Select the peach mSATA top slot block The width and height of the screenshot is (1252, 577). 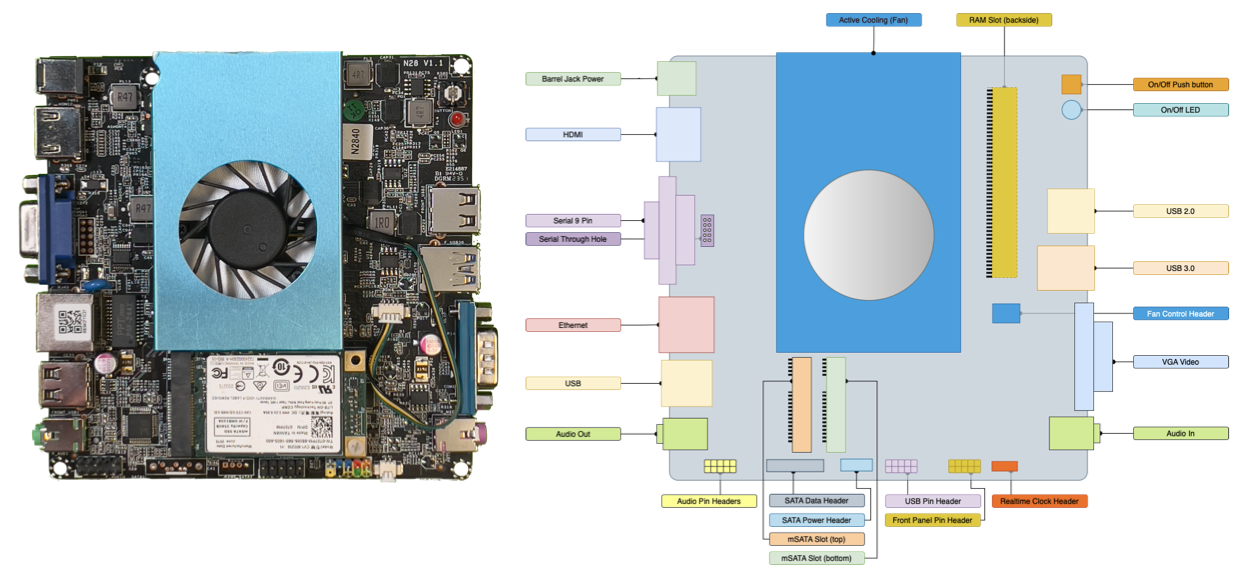pyautogui.click(x=802, y=404)
